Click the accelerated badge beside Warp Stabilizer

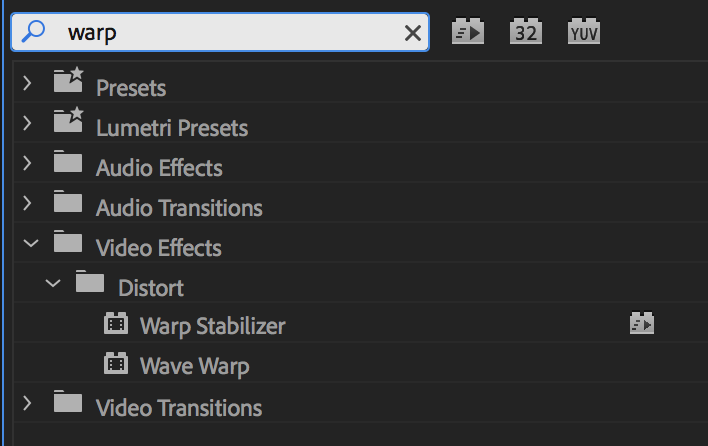pyautogui.click(x=641, y=323)
